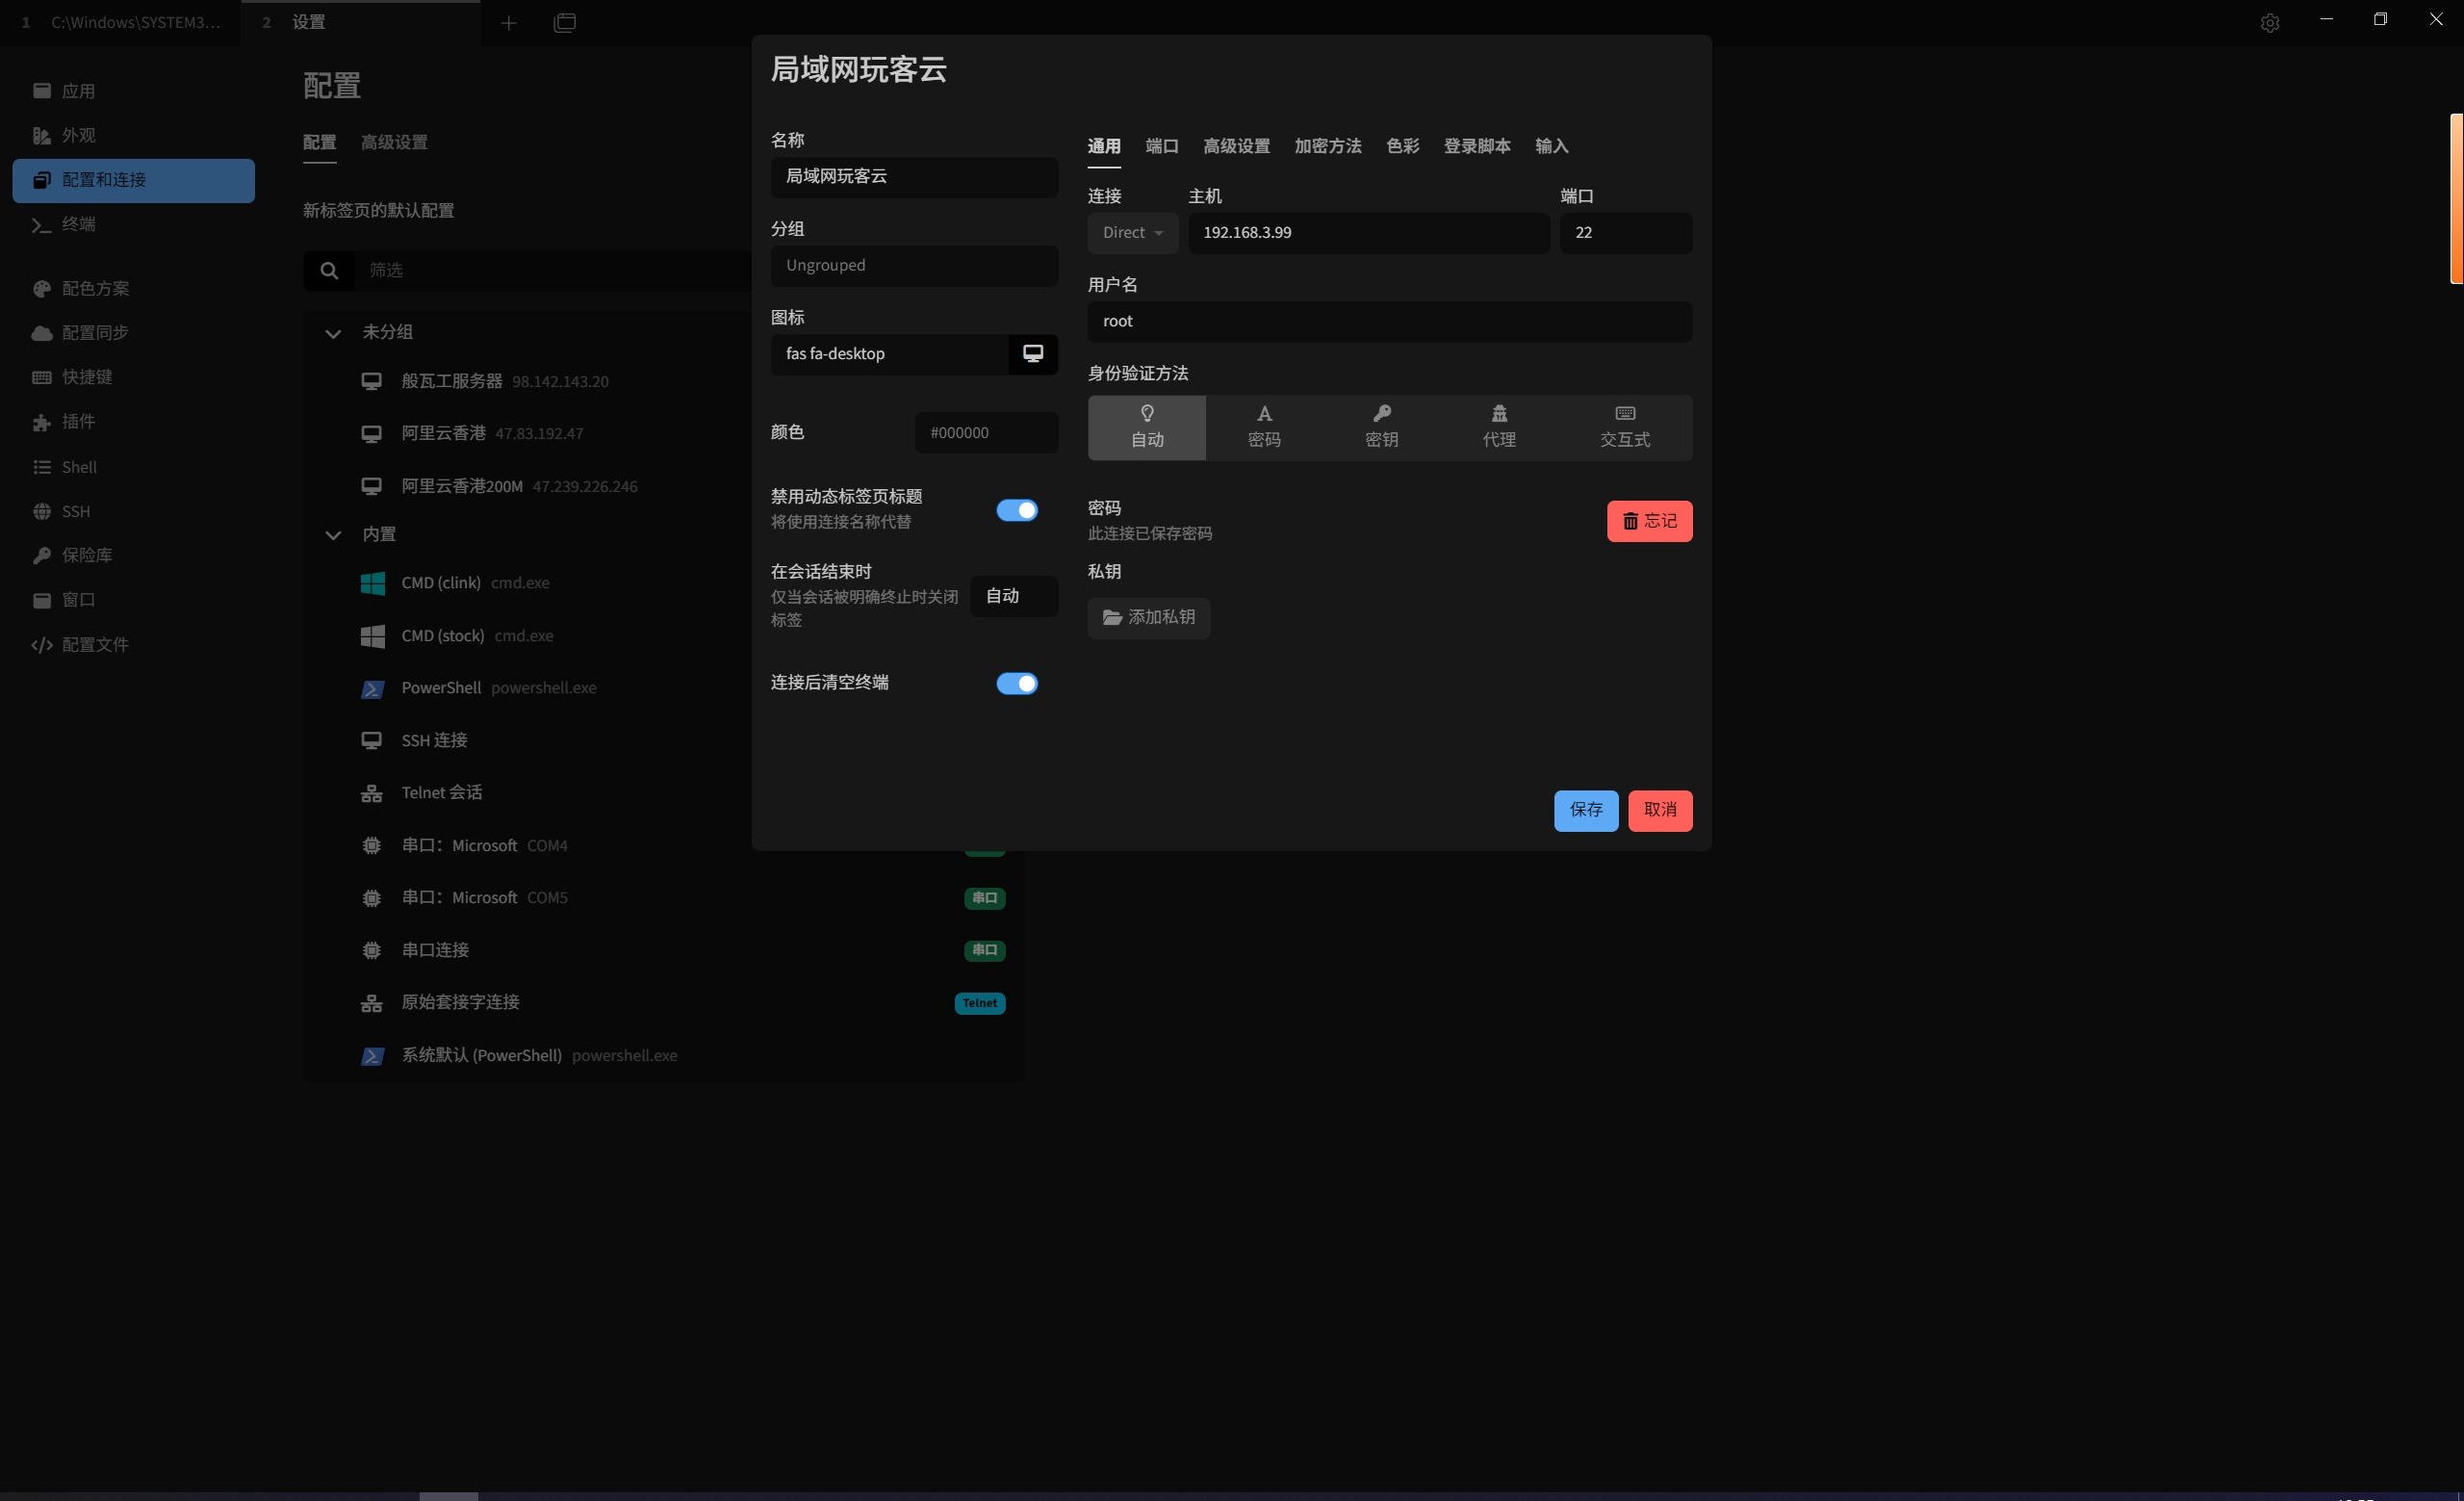Screen dimensions: 2464x1501
Task: Click the 忘记 forget password button
Action: point(1650,522)
